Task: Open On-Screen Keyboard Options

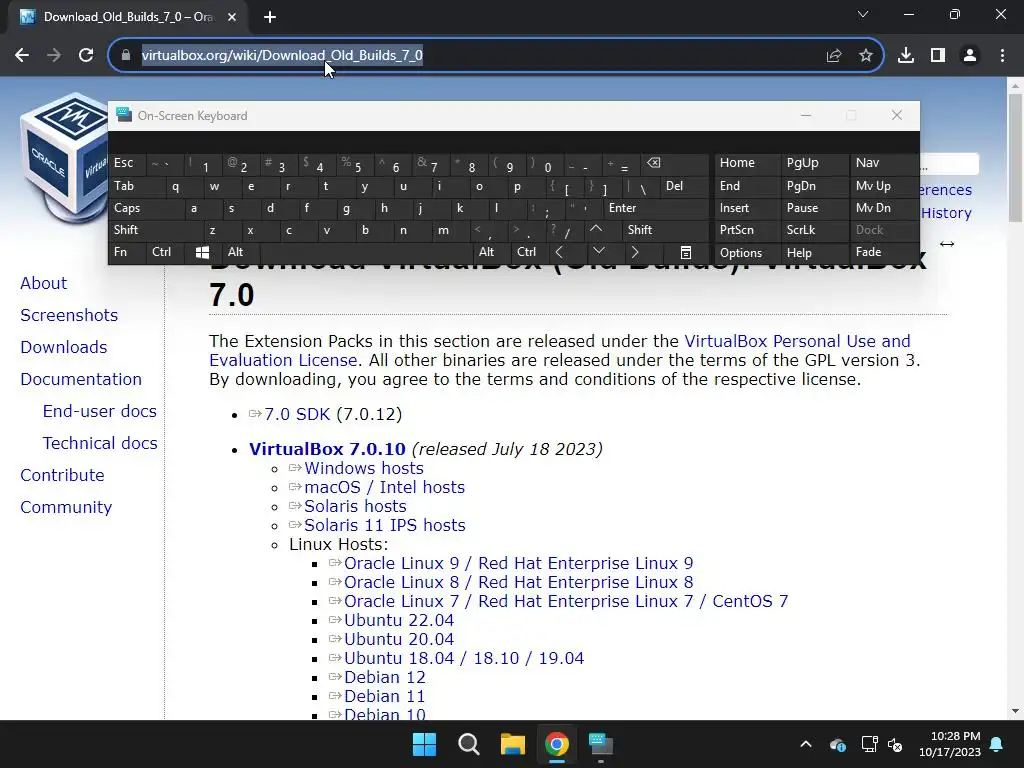Action: tap(747, 253)
